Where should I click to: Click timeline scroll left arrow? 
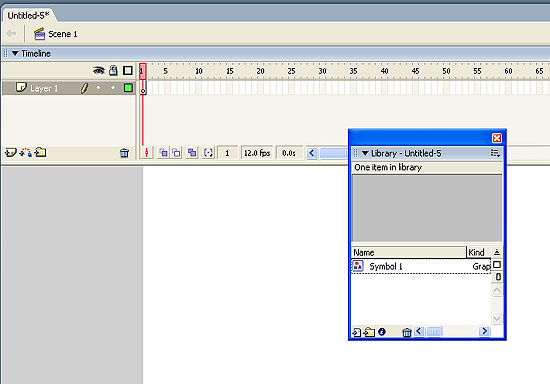point(312,153)
